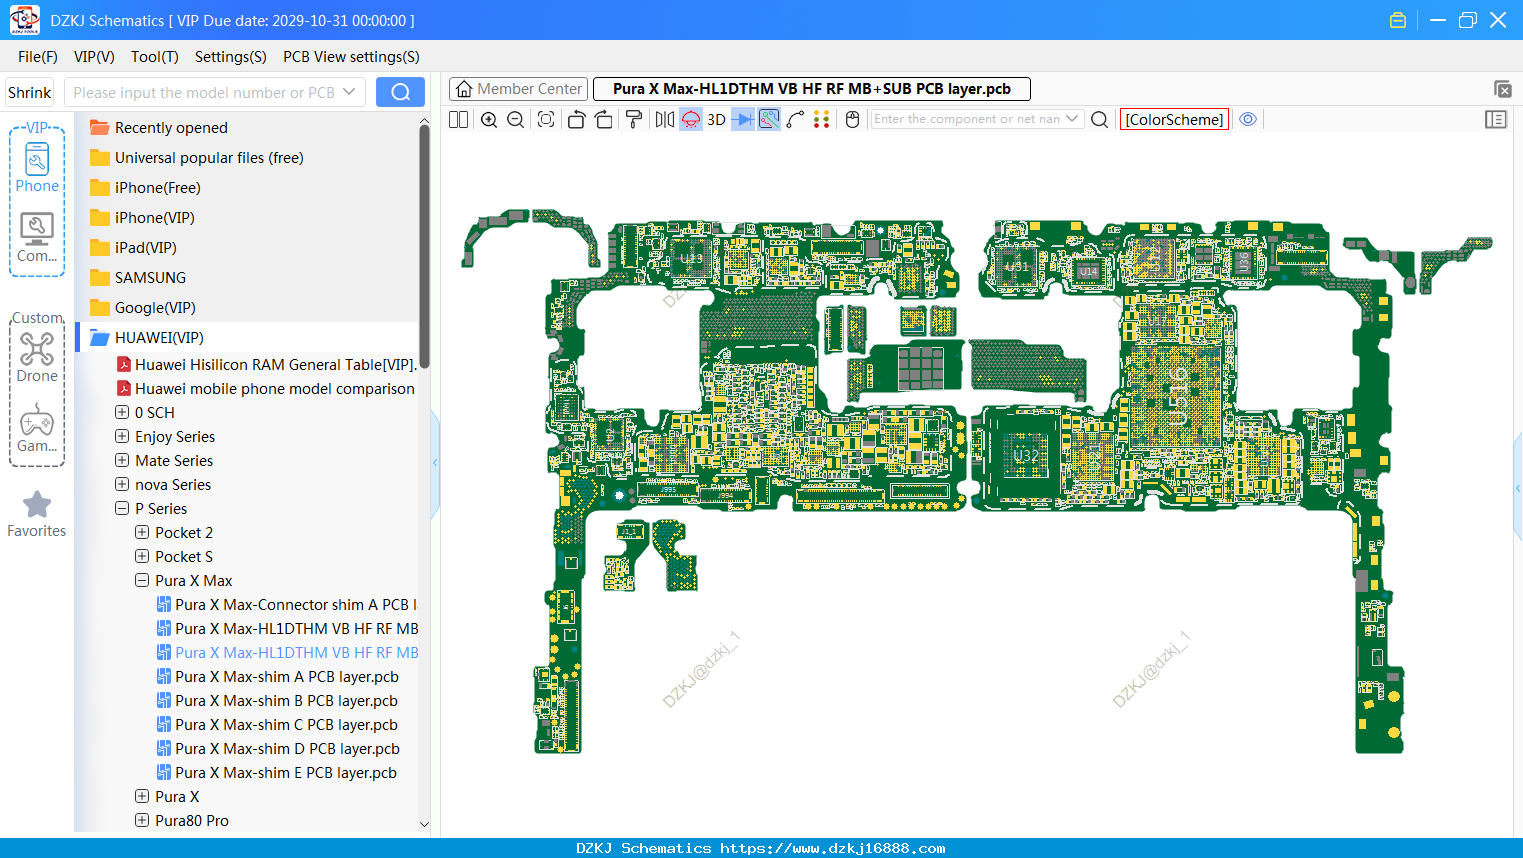
Task: Rotate the board clockwise
Action: click(x=604, y=119)
